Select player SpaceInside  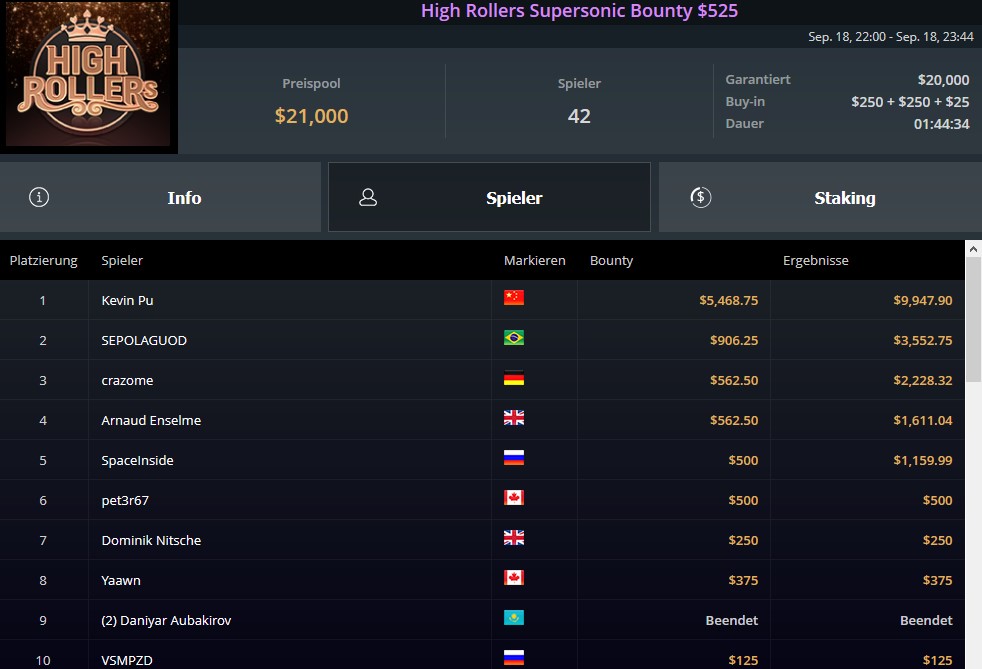[x=137, y=460]
